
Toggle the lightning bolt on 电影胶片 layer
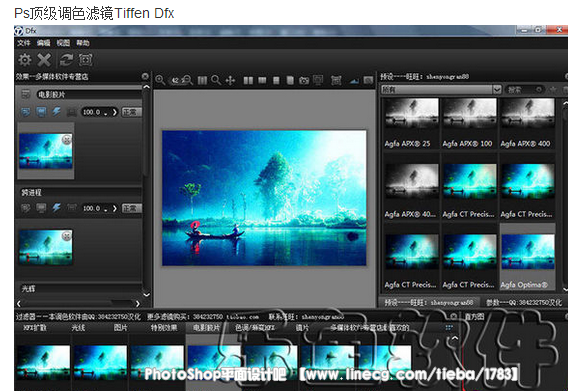click(x=56, y=112)
